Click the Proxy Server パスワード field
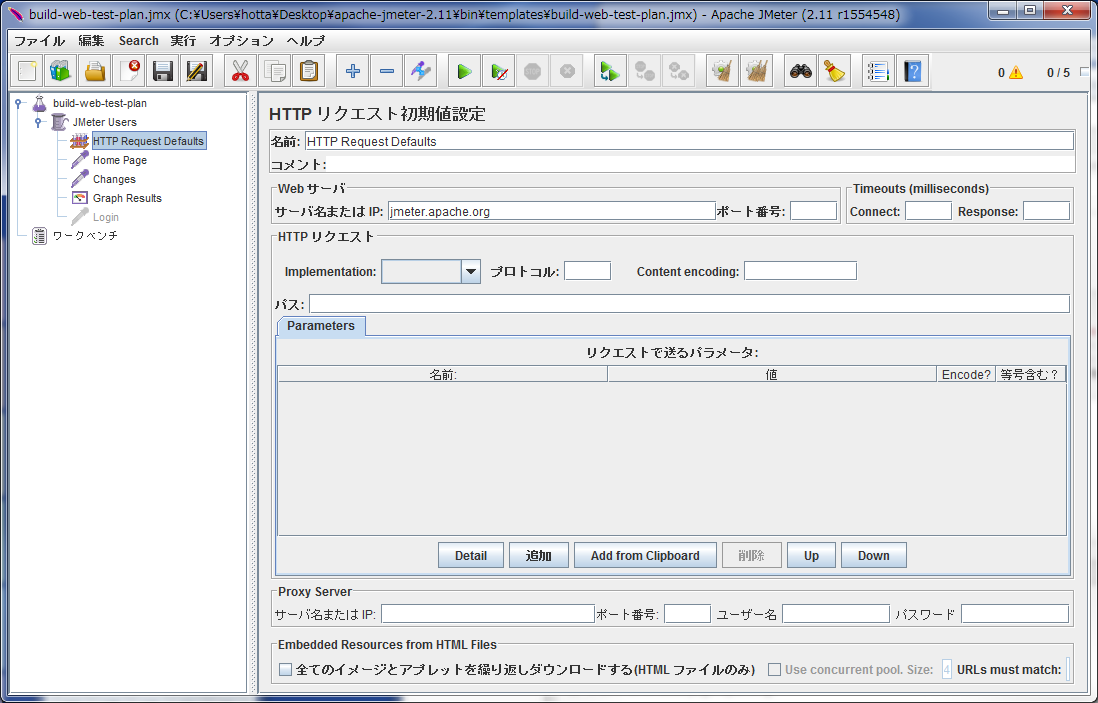Image resolution: width=1098 pixels, height=703 pixels. point(1015,614)
